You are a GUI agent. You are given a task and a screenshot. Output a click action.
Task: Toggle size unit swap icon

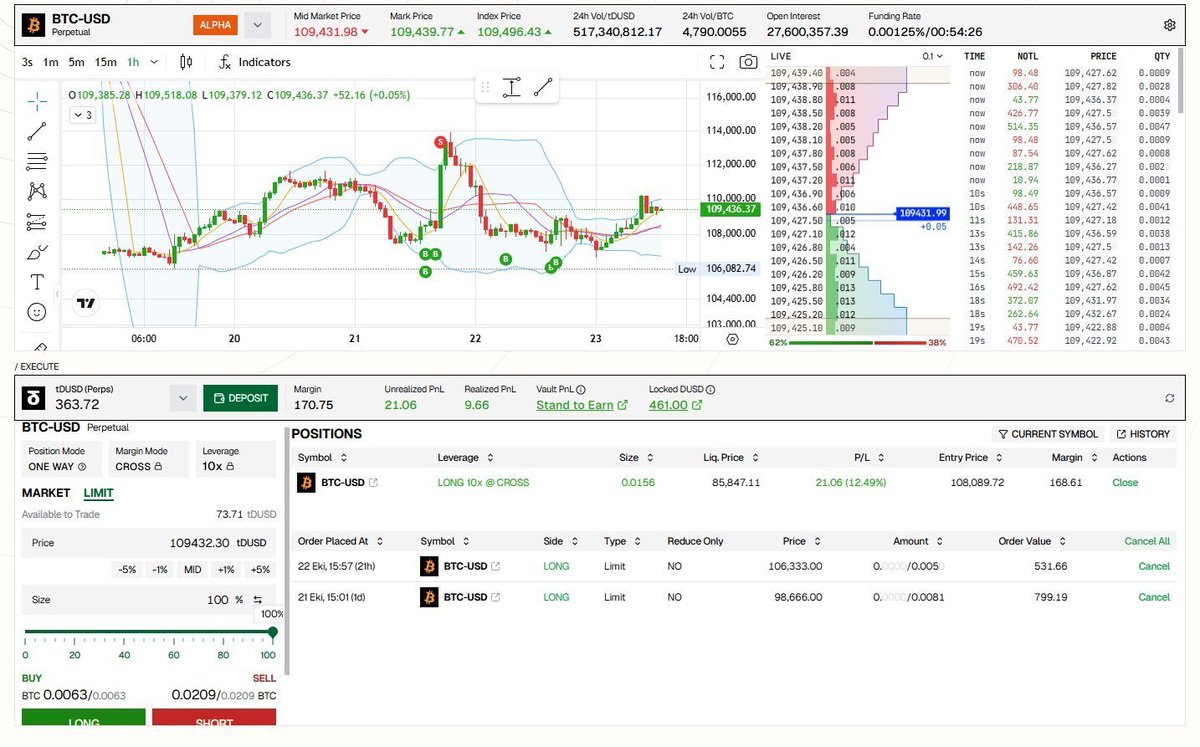tap(257, 600)
